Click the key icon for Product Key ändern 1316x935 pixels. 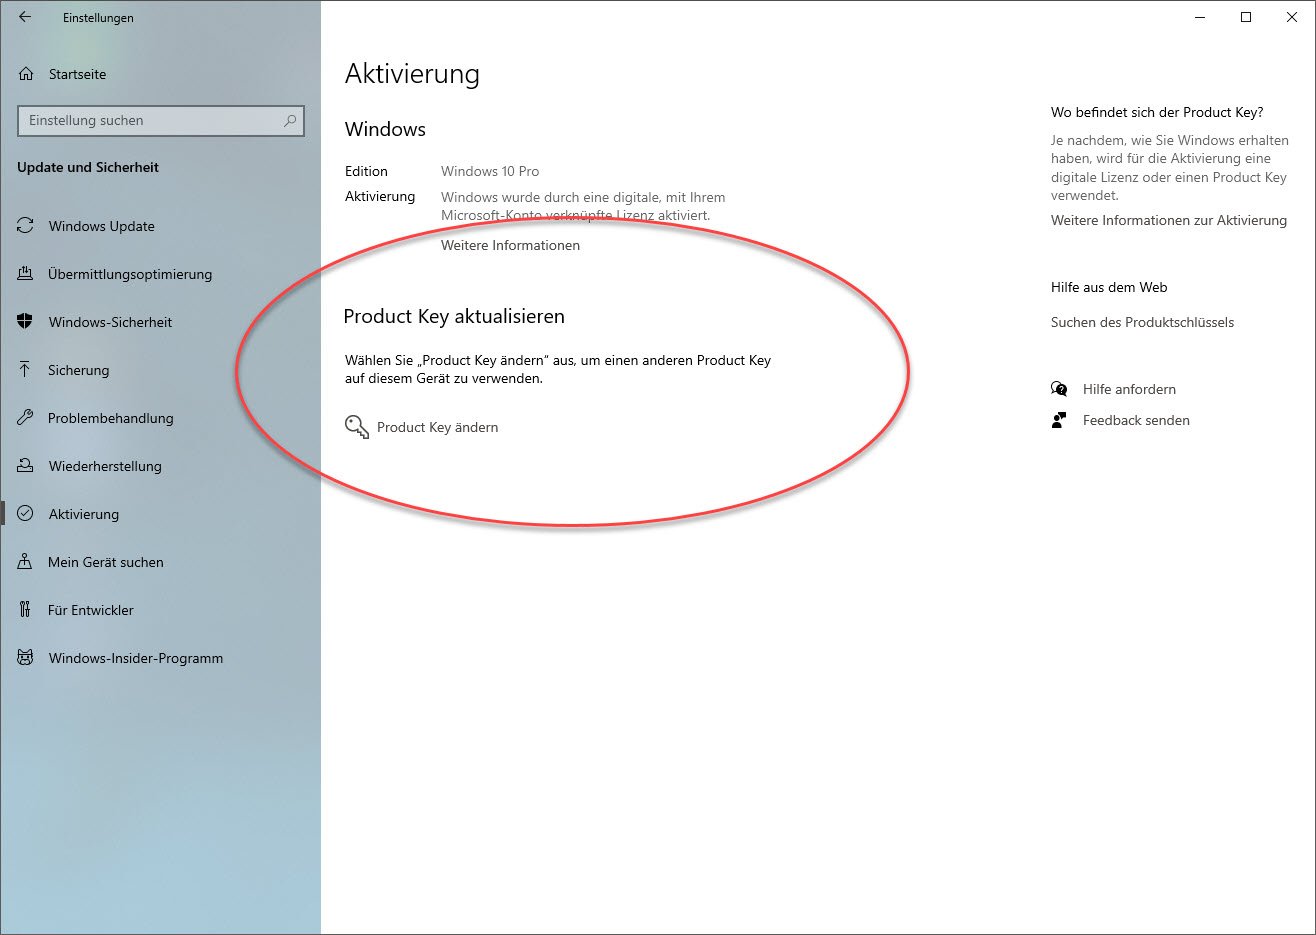357,428
